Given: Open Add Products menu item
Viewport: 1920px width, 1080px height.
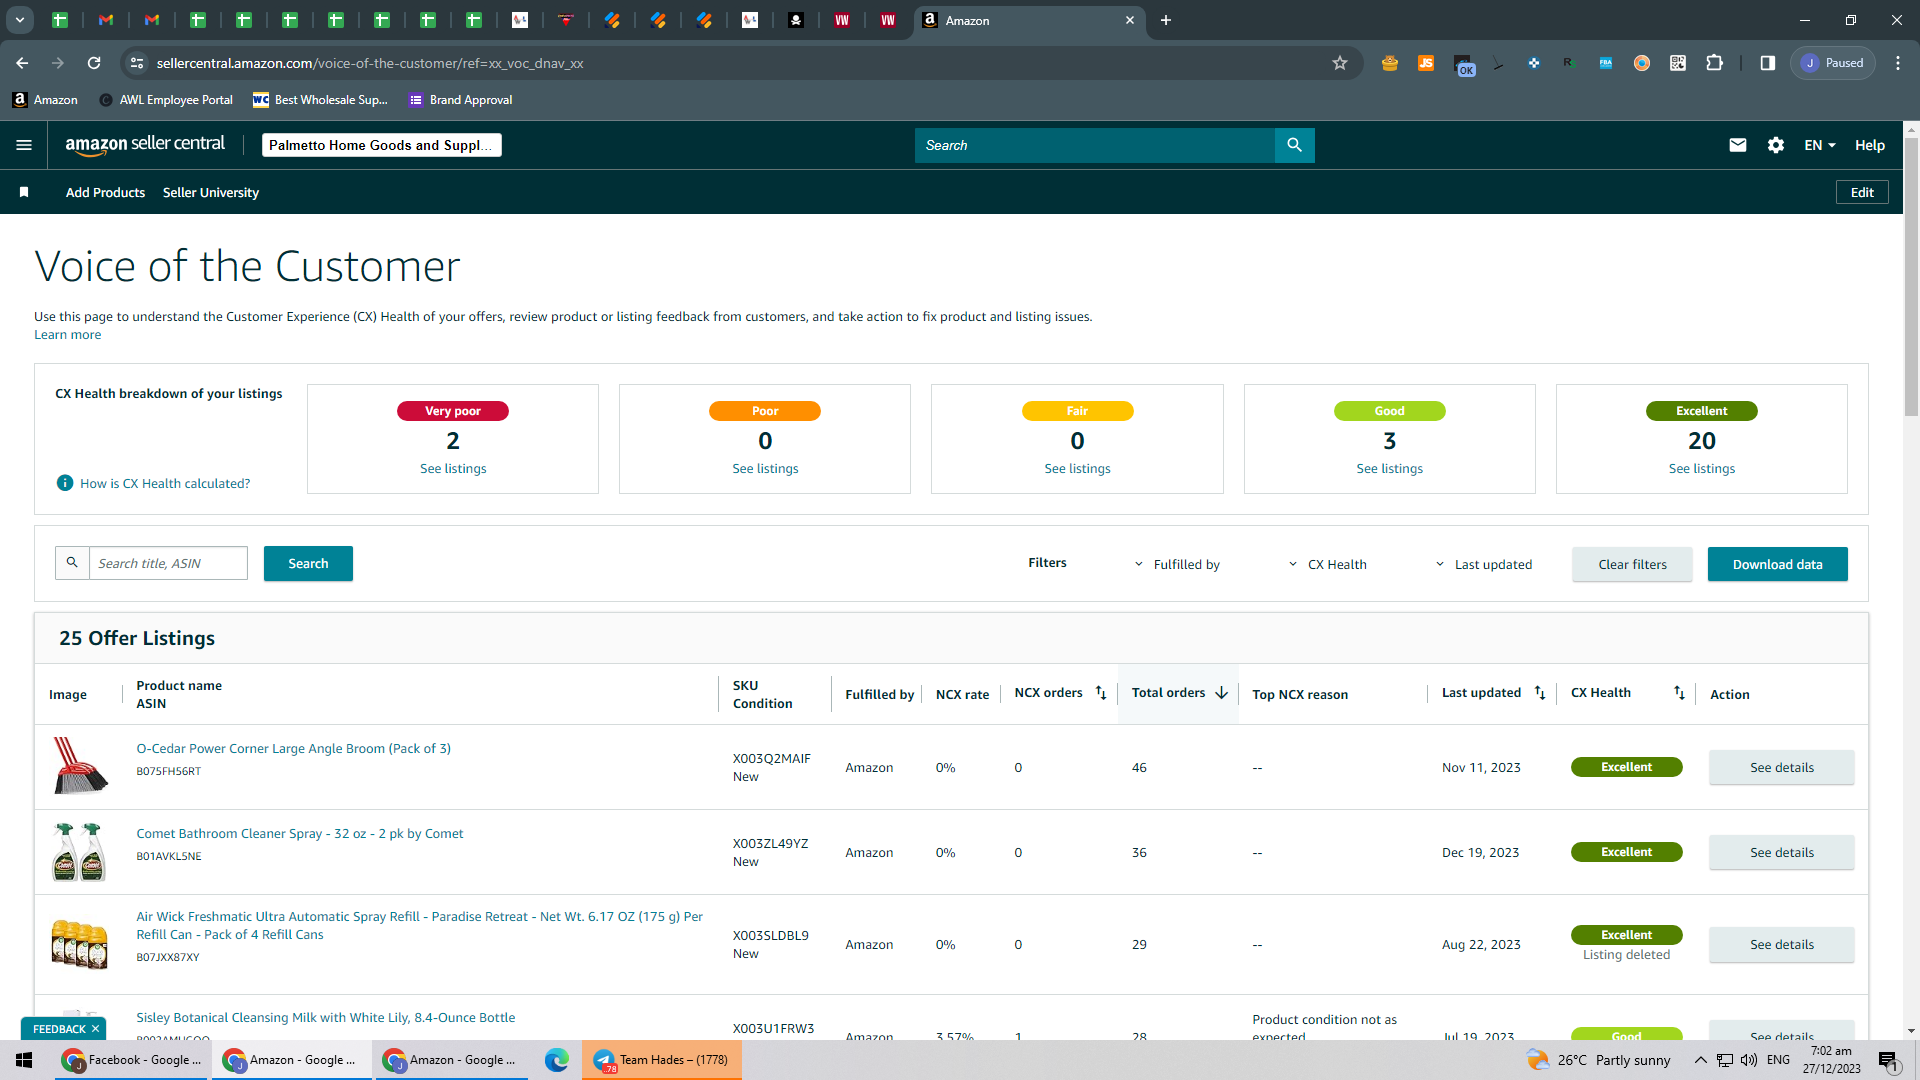Looking at the screenshot, I should point(105,192).
